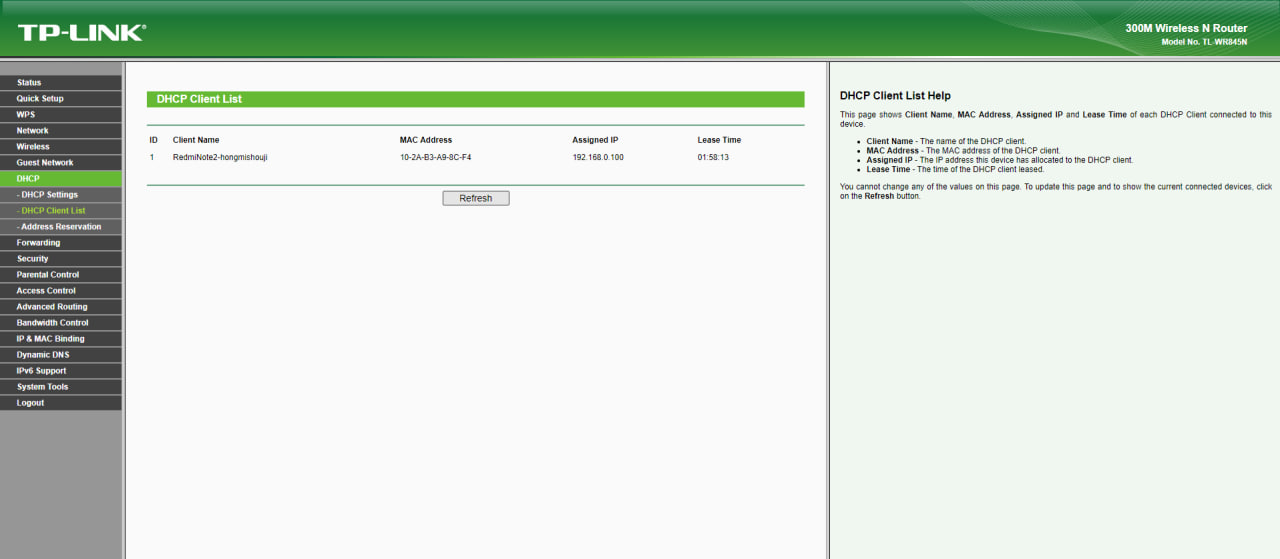Expand the Wireless menu section
Screen dimensions: 1280x559
pos(33,147)
